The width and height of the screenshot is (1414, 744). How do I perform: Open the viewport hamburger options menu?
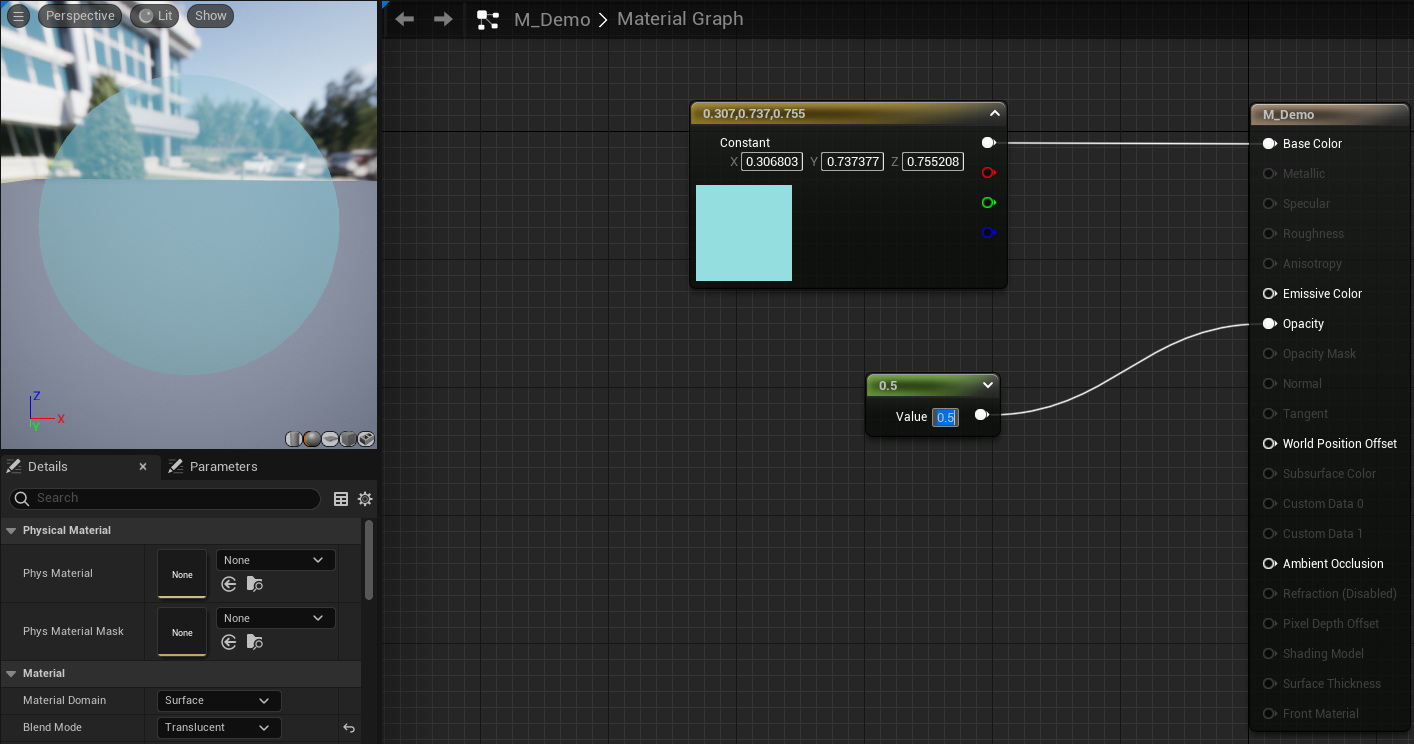[x=18, y=16]
